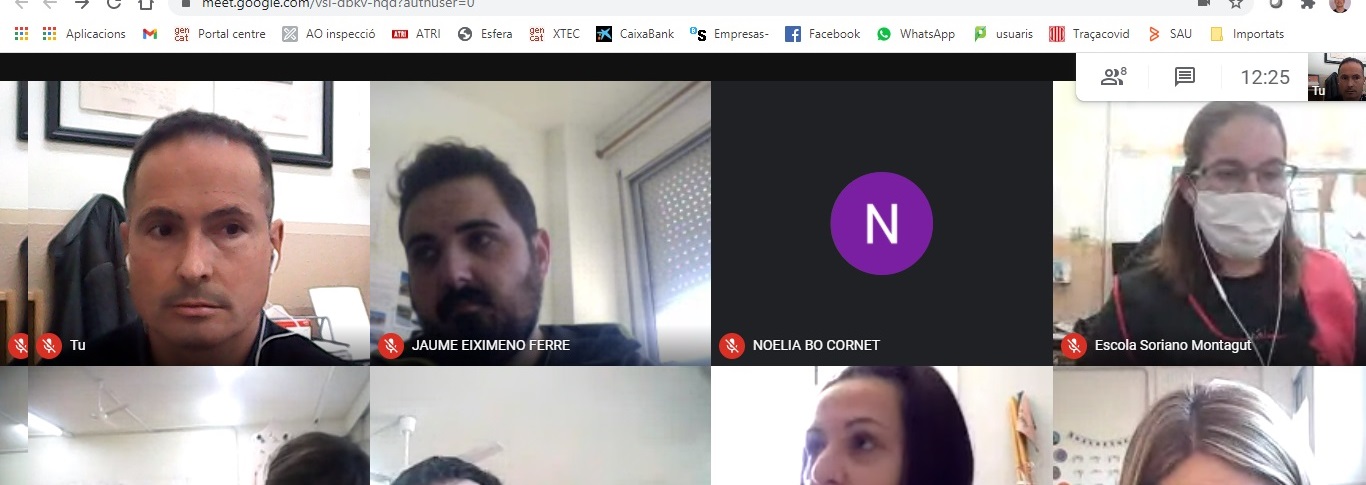Image resolution: width=1366 pixels, height=485 pixels.
Task: Open the participants list icon
Action: [1112, 77]
